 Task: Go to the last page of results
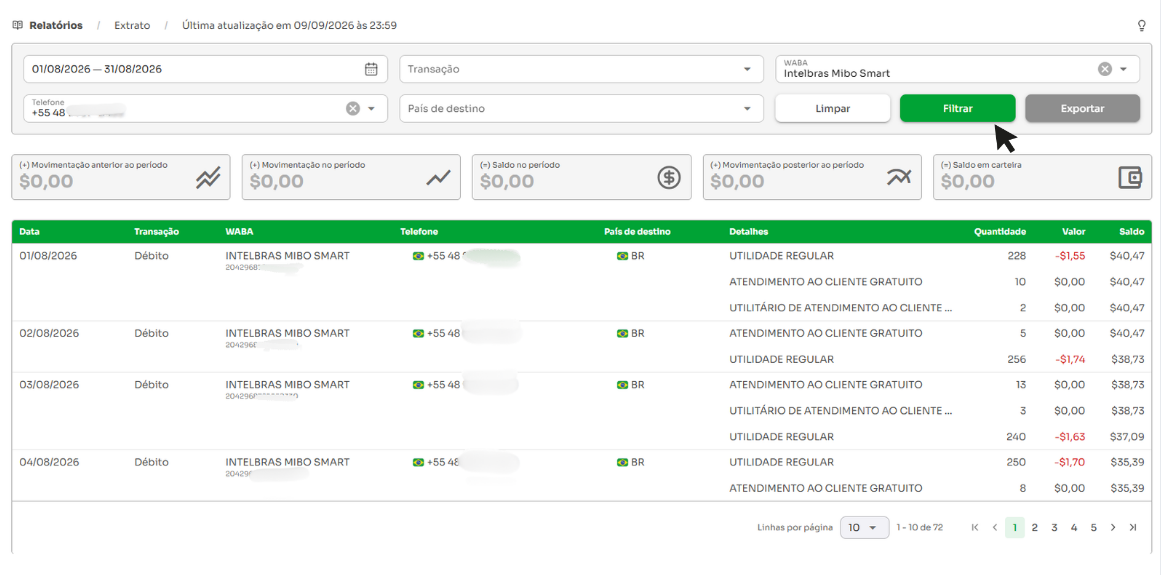[1133, 528]
